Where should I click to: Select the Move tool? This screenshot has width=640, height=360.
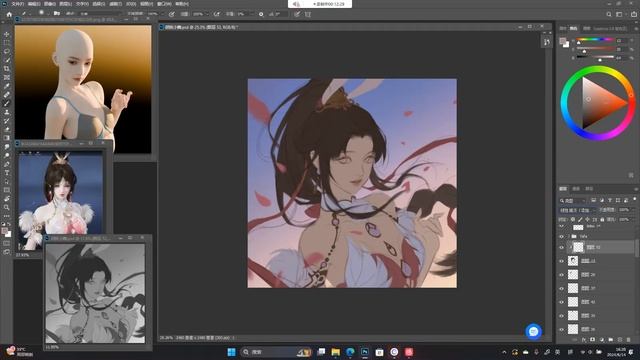pos(7,34)
